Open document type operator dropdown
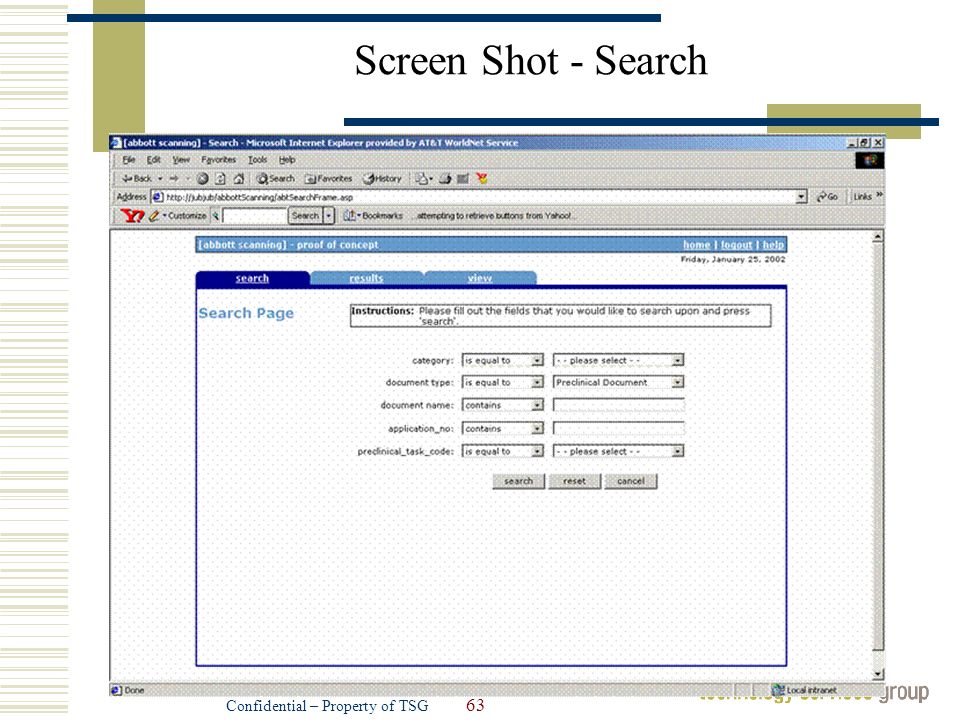The height and width of the screenshot is (720, 960). pos(503,382)
